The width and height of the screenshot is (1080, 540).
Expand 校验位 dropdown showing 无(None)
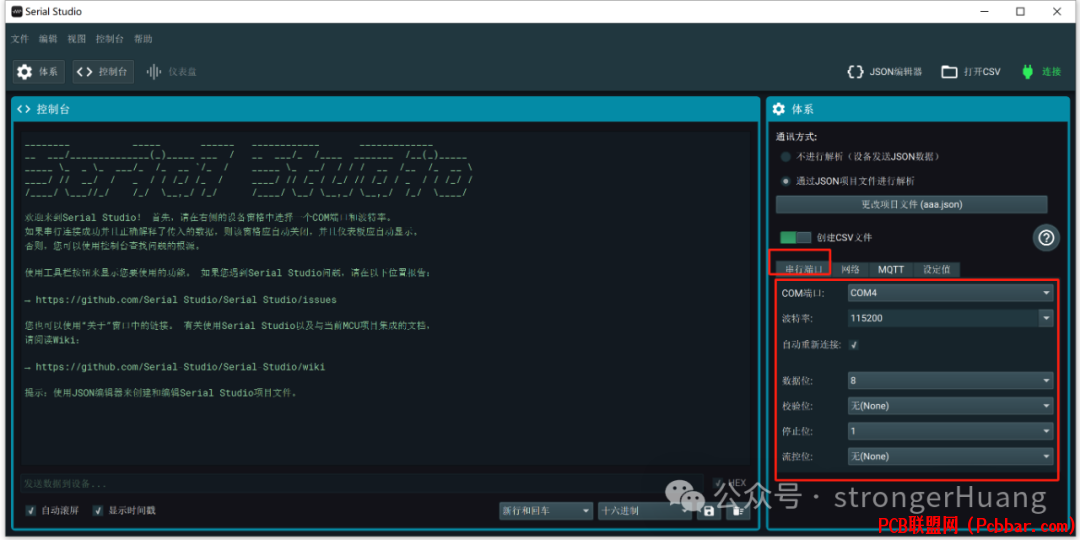coord(950,406)
